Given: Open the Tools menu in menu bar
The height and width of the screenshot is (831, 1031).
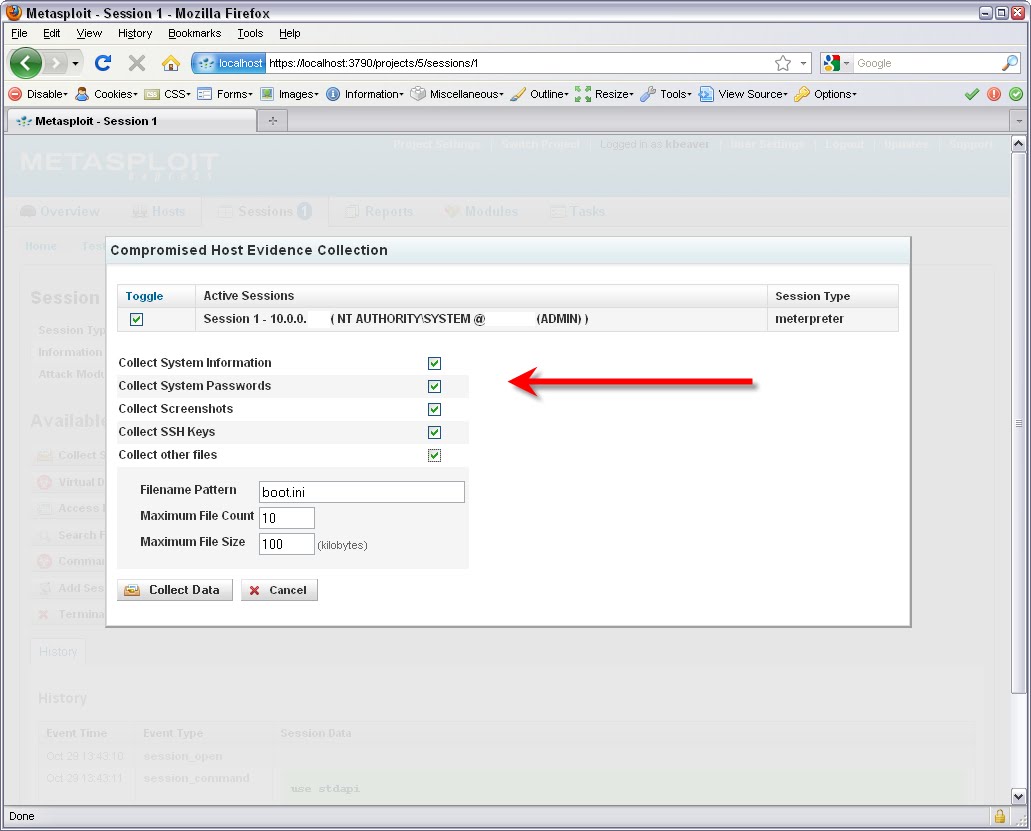Looking at the screenshot, I should (250, 34).
